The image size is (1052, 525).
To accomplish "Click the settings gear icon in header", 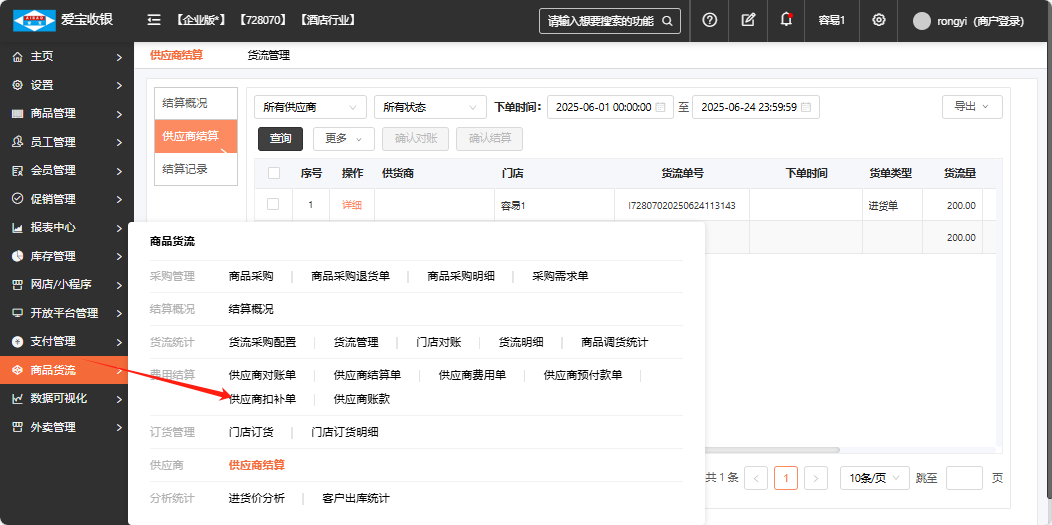I will pyautogui.click(x=879, y=20).
